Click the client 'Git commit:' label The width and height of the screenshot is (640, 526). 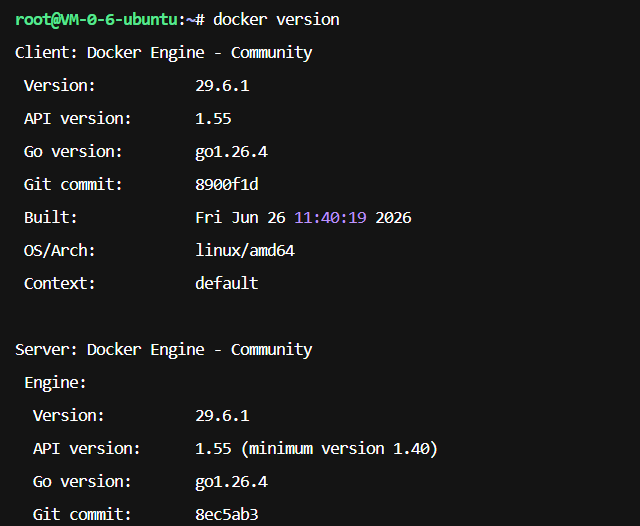(73, 184)
